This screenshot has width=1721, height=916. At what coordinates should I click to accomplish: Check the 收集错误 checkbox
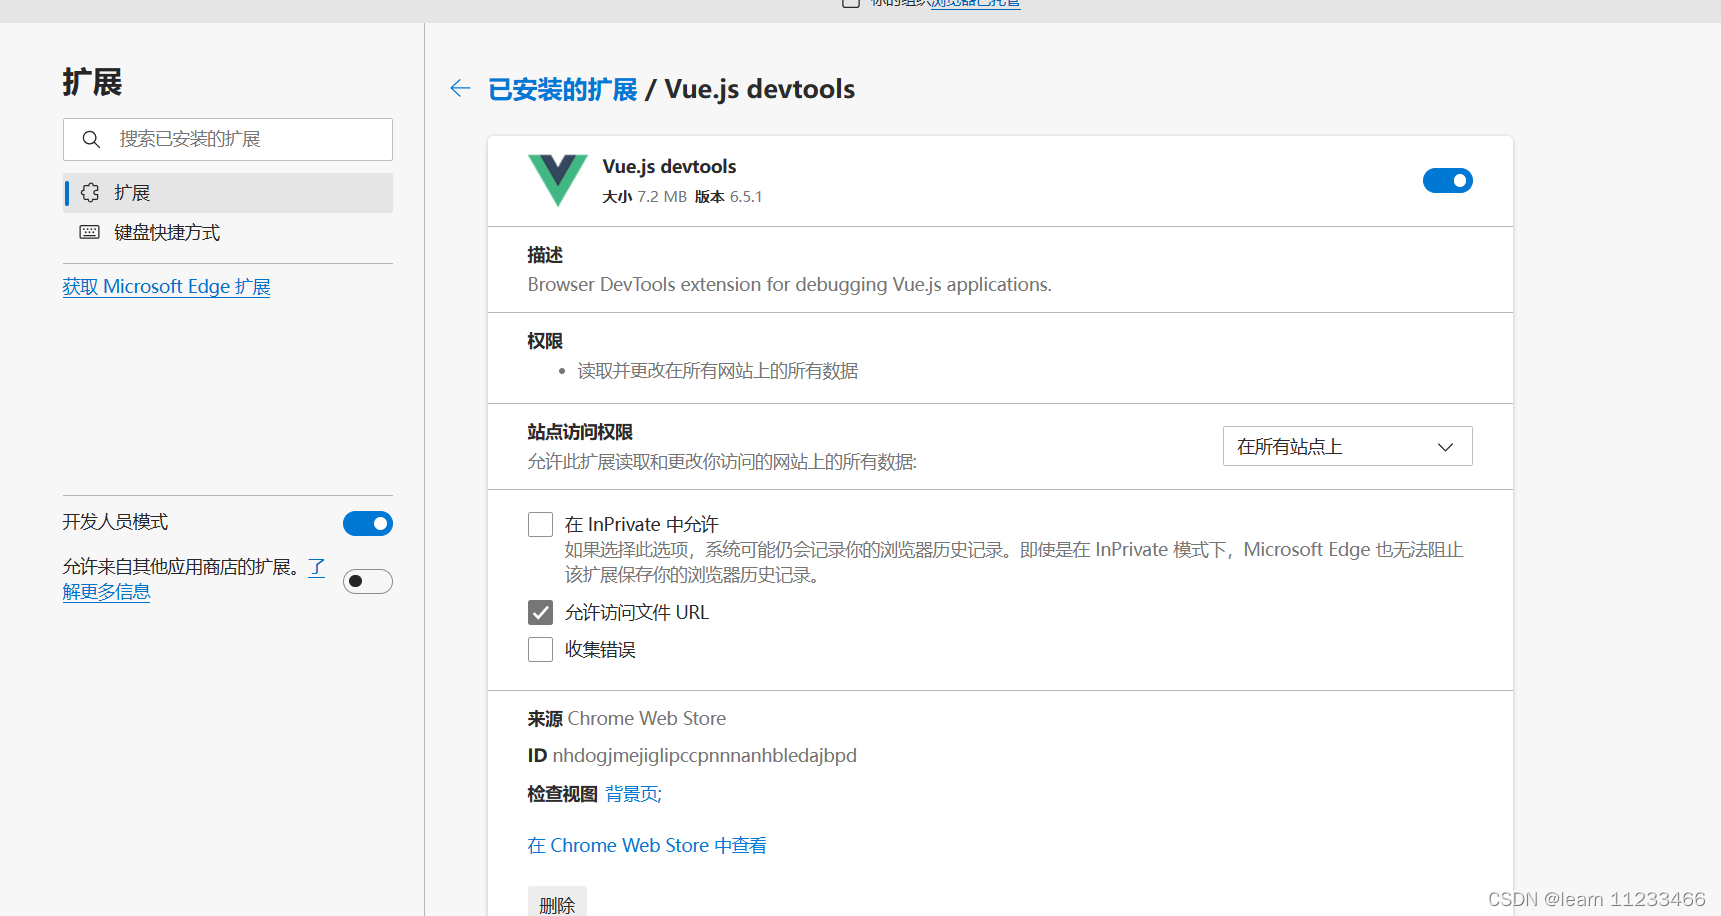coord(540,649)
